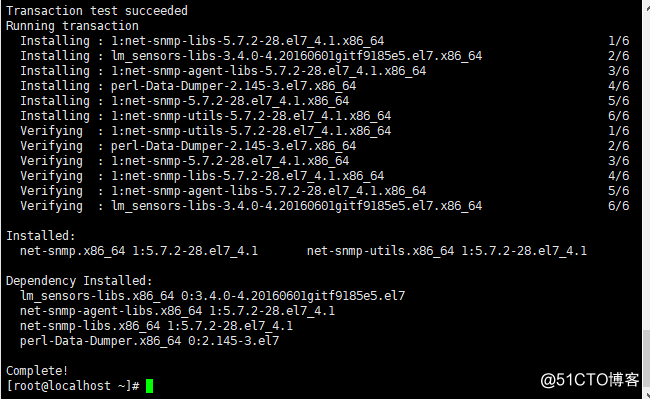650x399 pixels.
Task: Click perl-Data-Dumper.x86_64 dependency entry
Action: tap(150, 341)
